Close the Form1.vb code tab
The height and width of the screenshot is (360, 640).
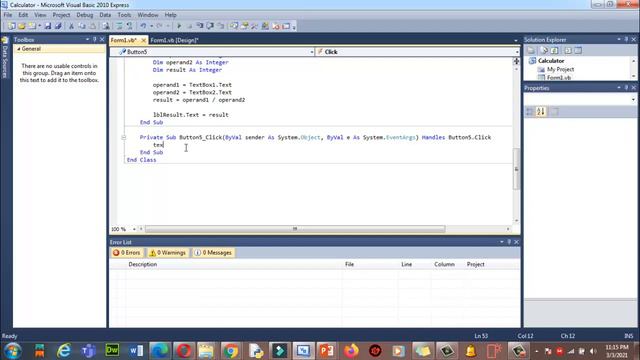[x=143, y=40]
